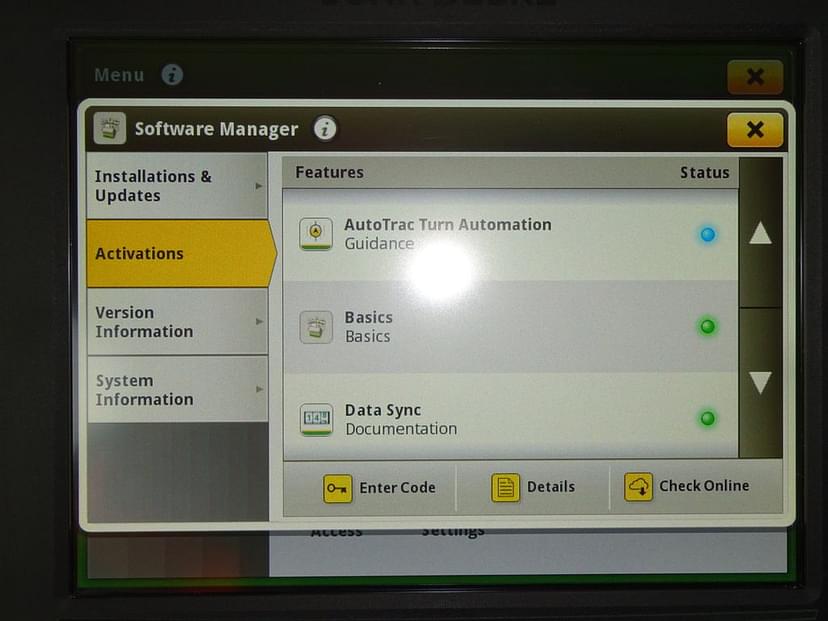Select AutoTrac Turn Automation feature name

[x=448, y=224]
